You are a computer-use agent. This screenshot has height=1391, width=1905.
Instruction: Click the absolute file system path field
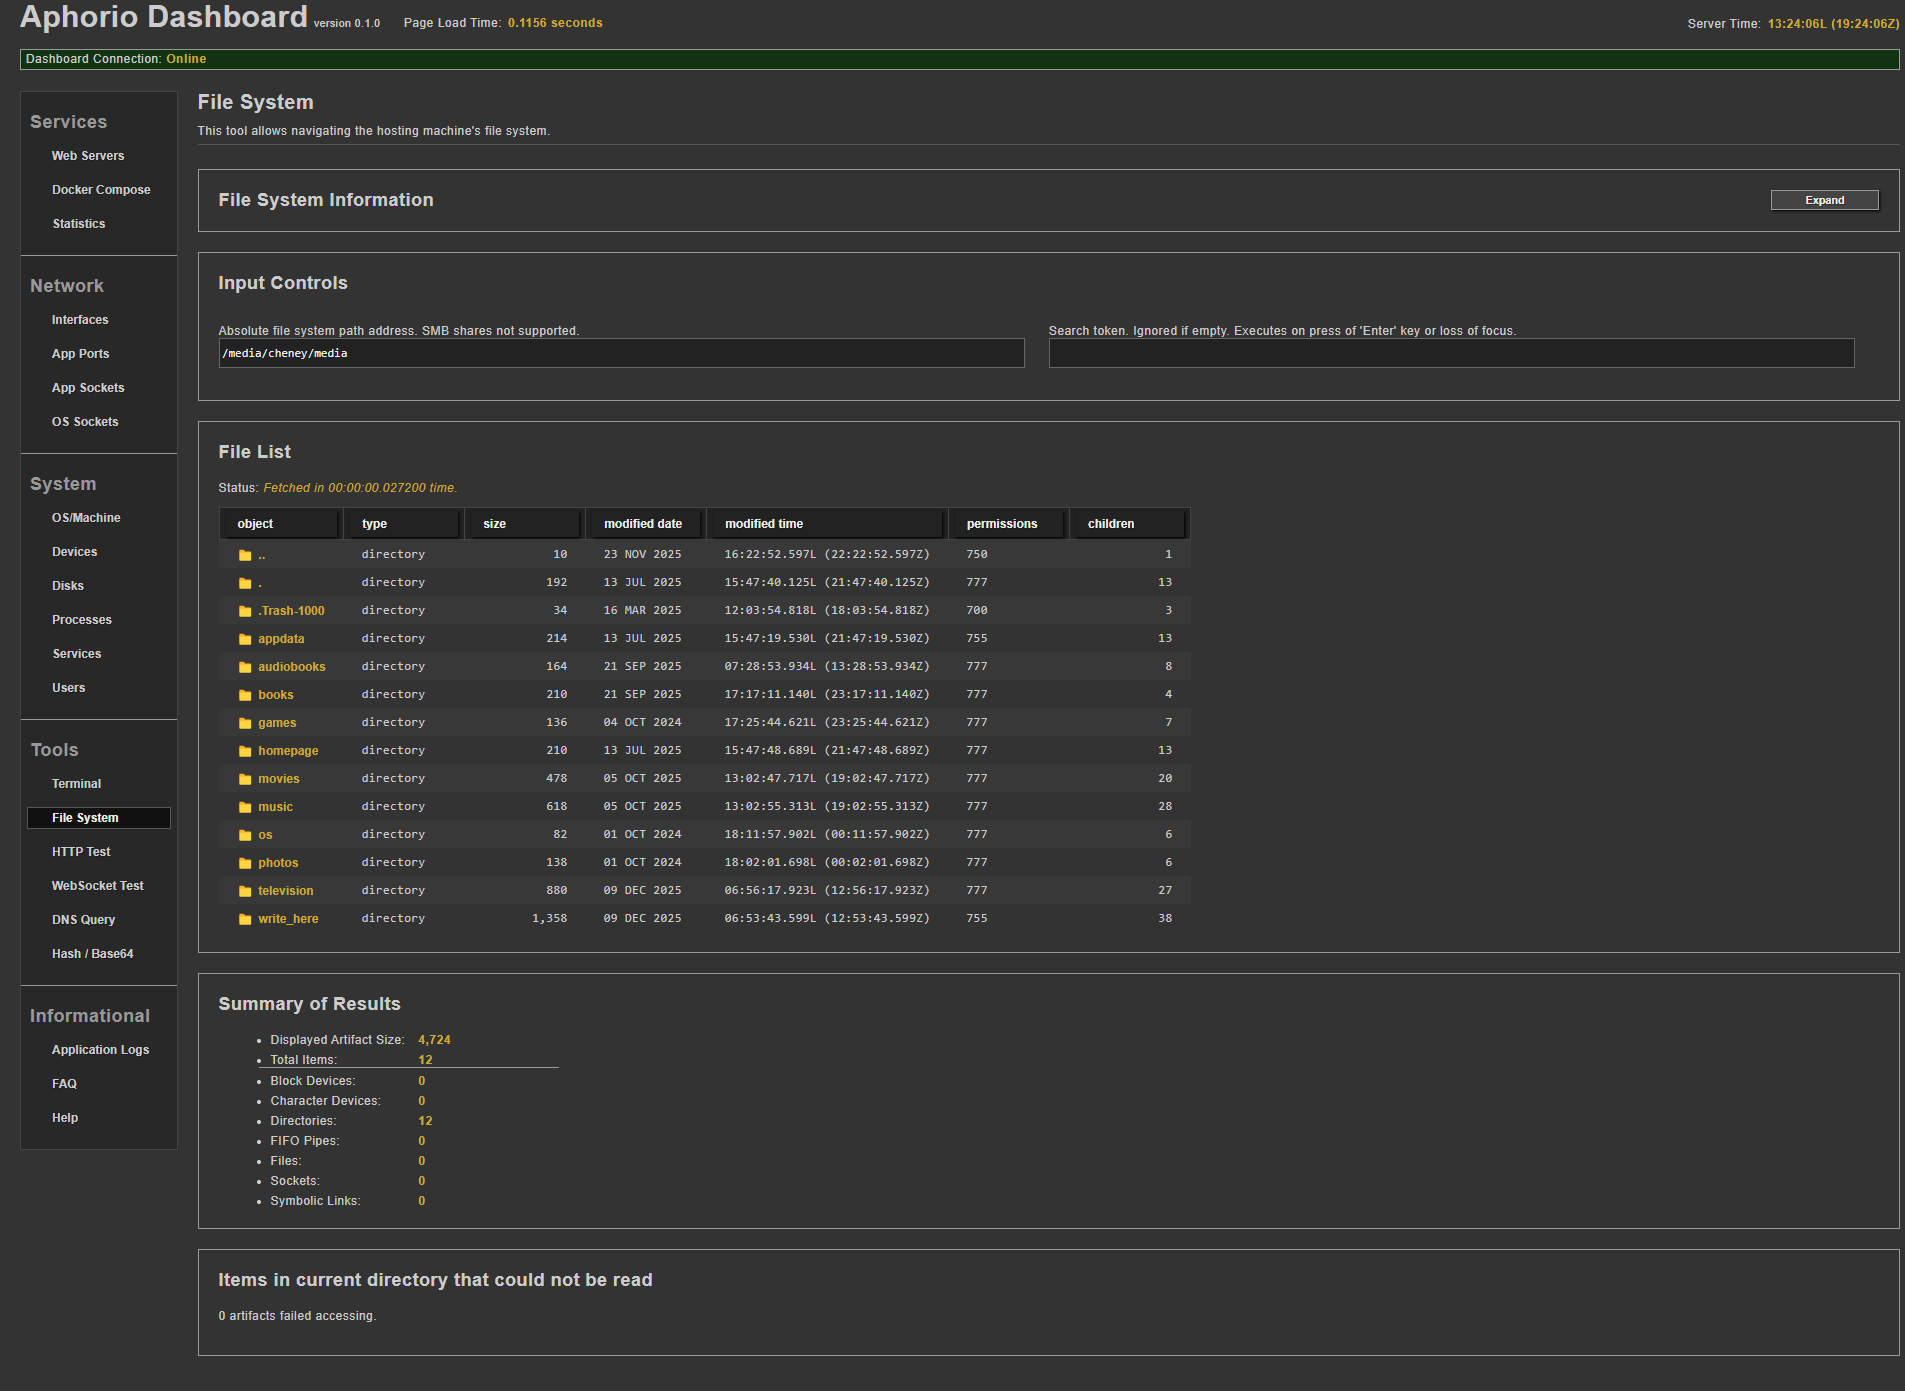620,353
